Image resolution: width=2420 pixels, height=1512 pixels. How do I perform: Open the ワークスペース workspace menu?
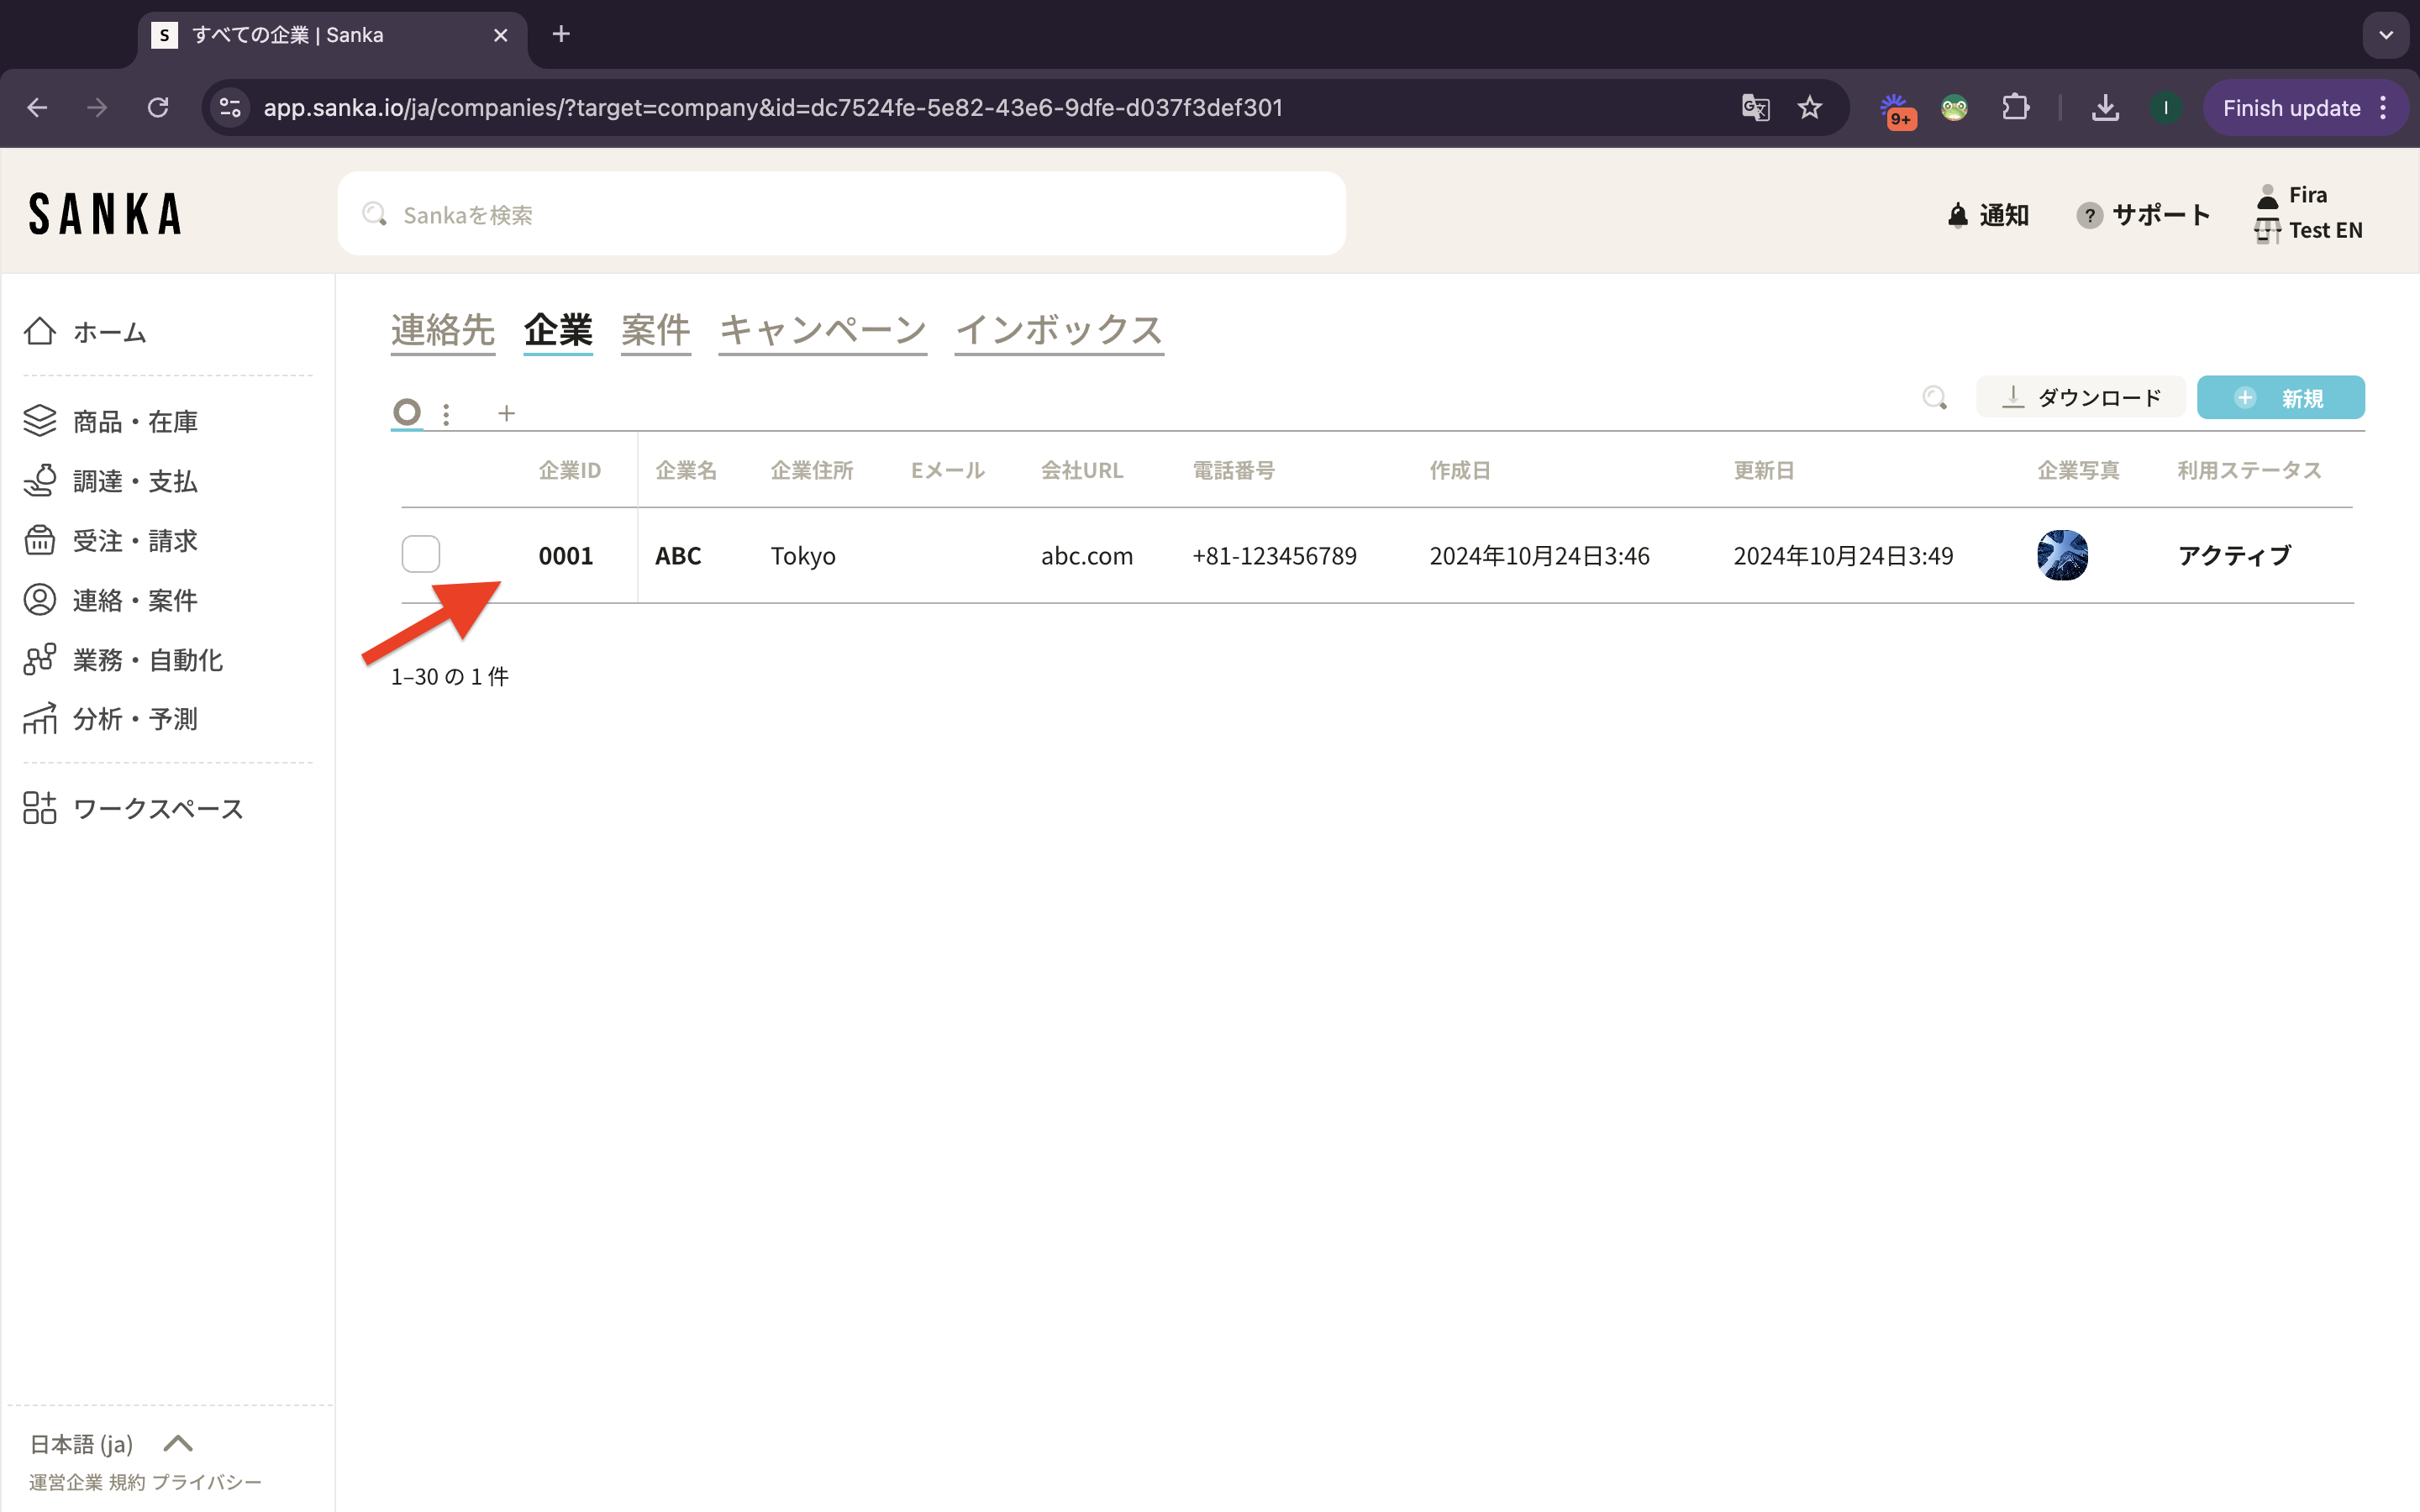[x=157, y=808]
